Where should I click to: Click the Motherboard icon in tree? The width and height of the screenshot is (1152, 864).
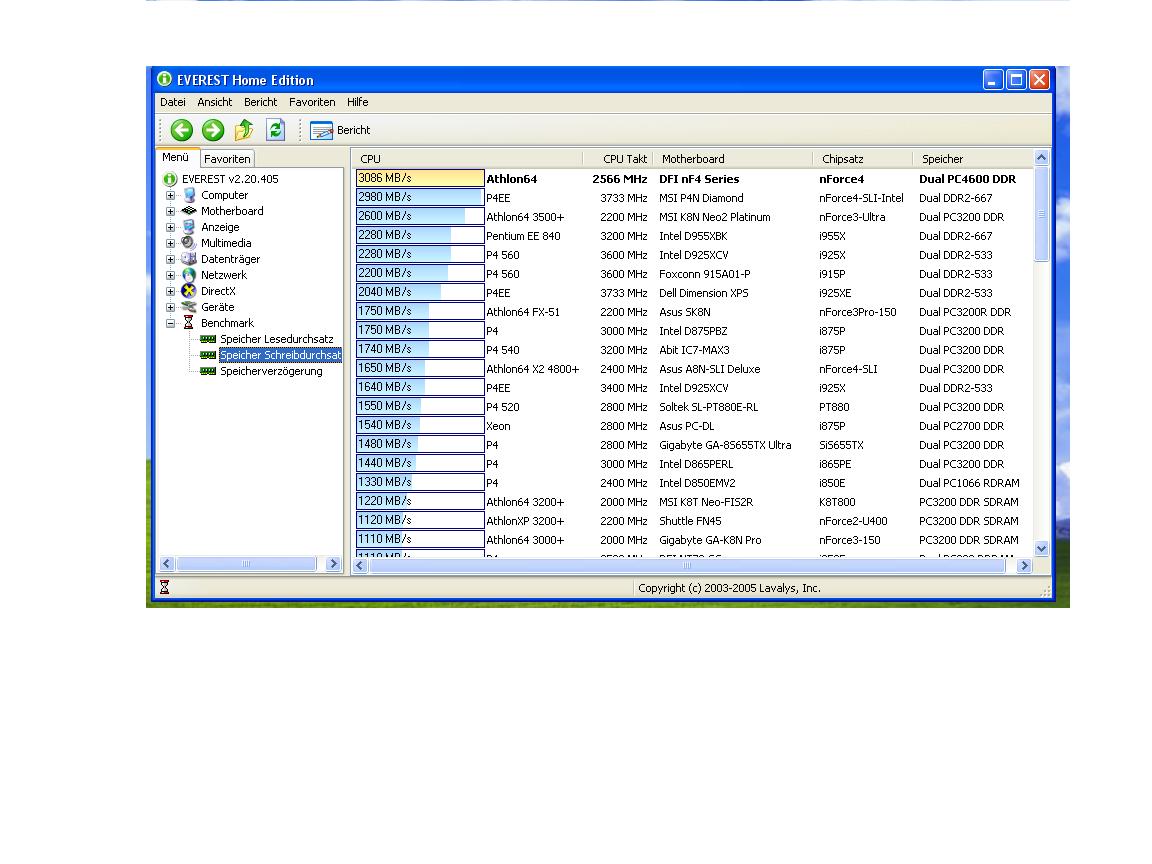click(189, 211)
